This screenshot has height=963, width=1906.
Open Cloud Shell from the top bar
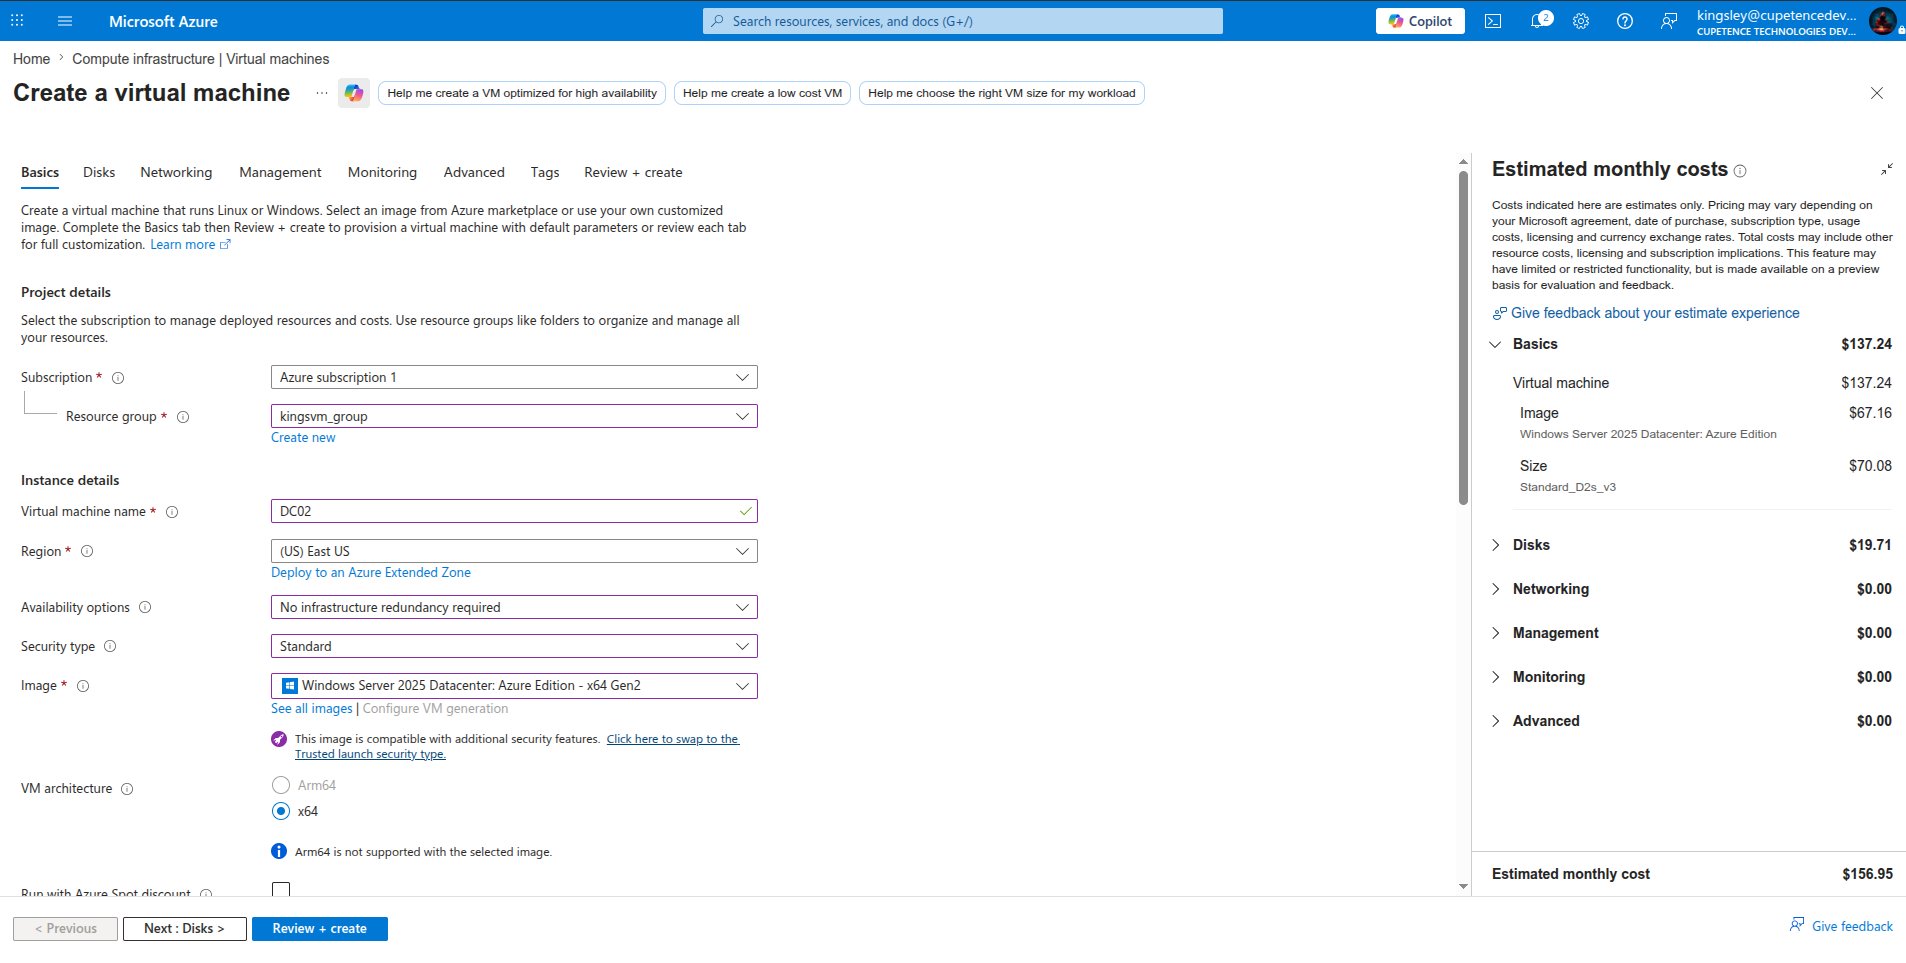[1493, 21]
